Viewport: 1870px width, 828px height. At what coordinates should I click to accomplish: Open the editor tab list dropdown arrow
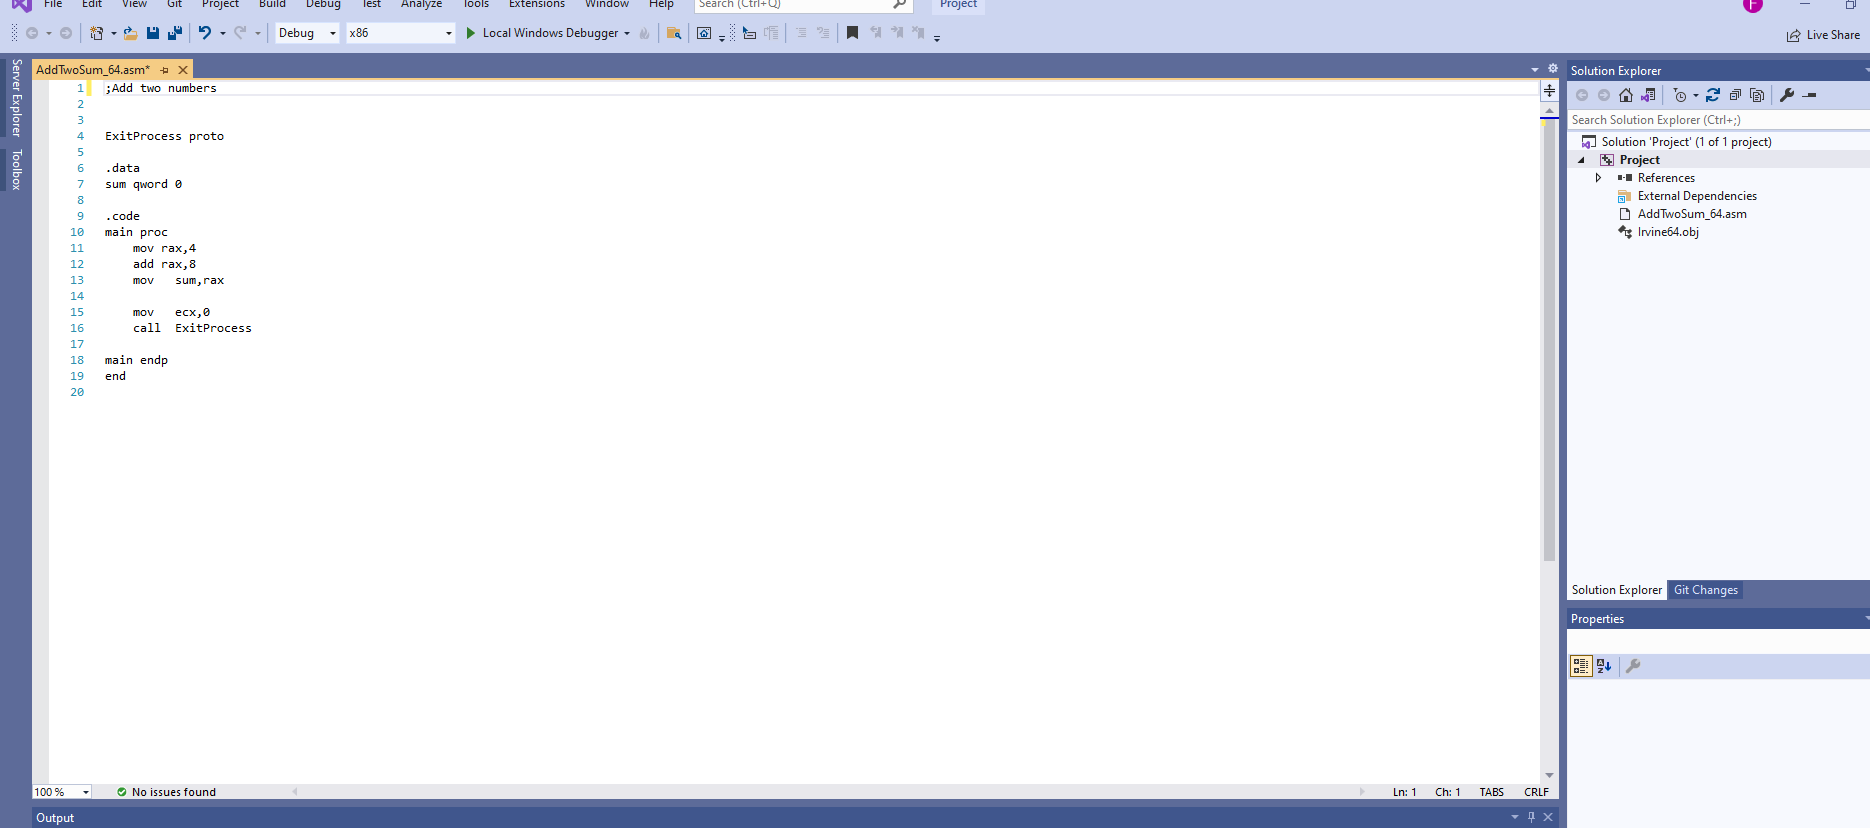pyautogui.click(x=1535, y=70)
